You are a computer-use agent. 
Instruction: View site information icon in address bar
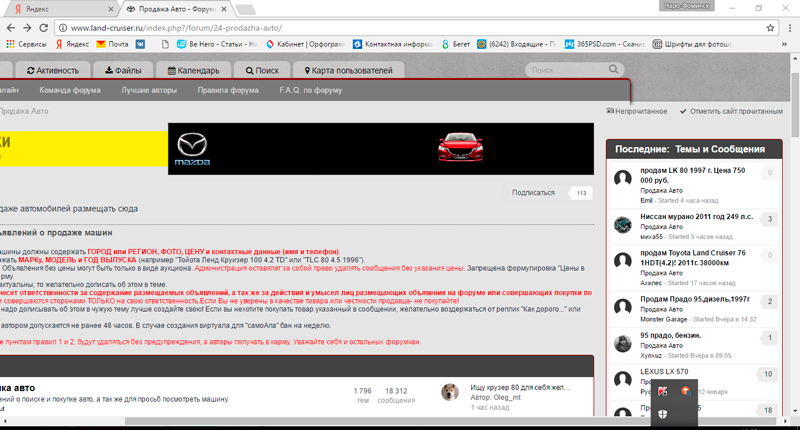tap(62, 28)
